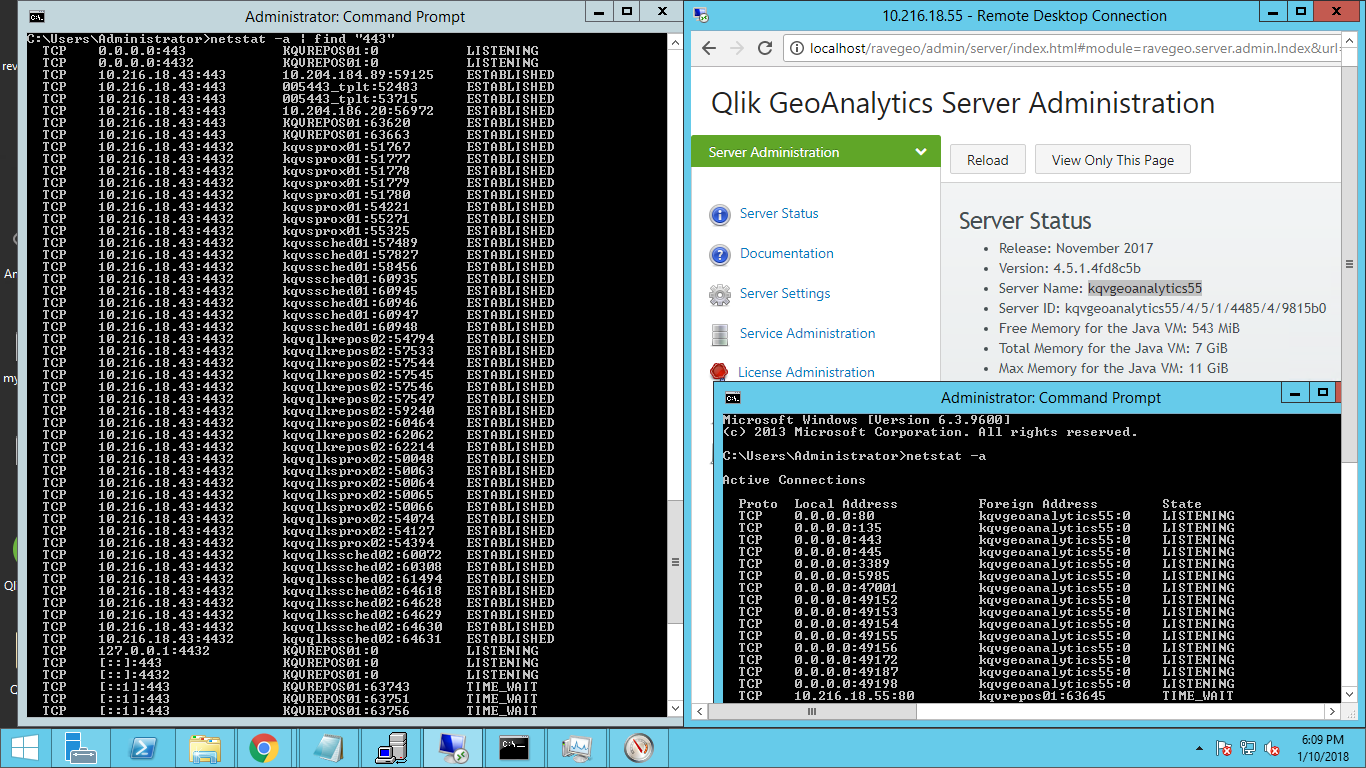Click Free Memory for the Java VM line
This screenshot has width=1366, height=768.
tap(1119, 328)
